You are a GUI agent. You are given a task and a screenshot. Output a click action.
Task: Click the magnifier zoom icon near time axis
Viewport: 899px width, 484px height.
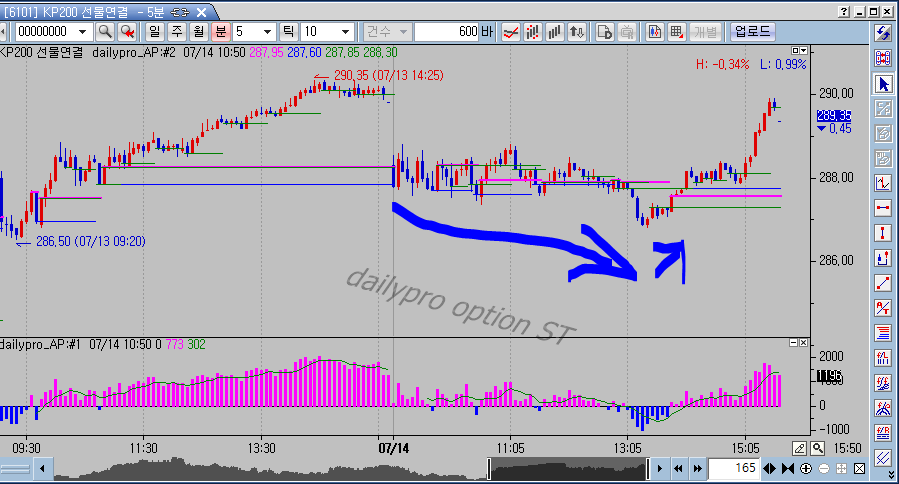click(818, 448)
